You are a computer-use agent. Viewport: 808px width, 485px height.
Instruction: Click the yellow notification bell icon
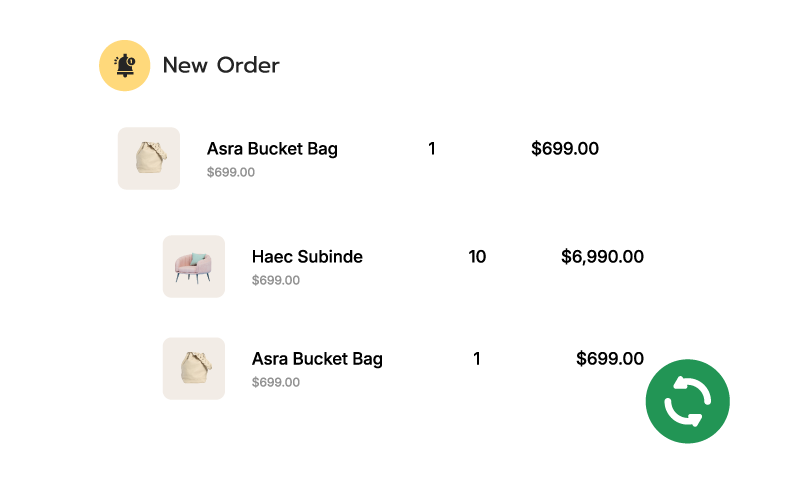[125, 65]
